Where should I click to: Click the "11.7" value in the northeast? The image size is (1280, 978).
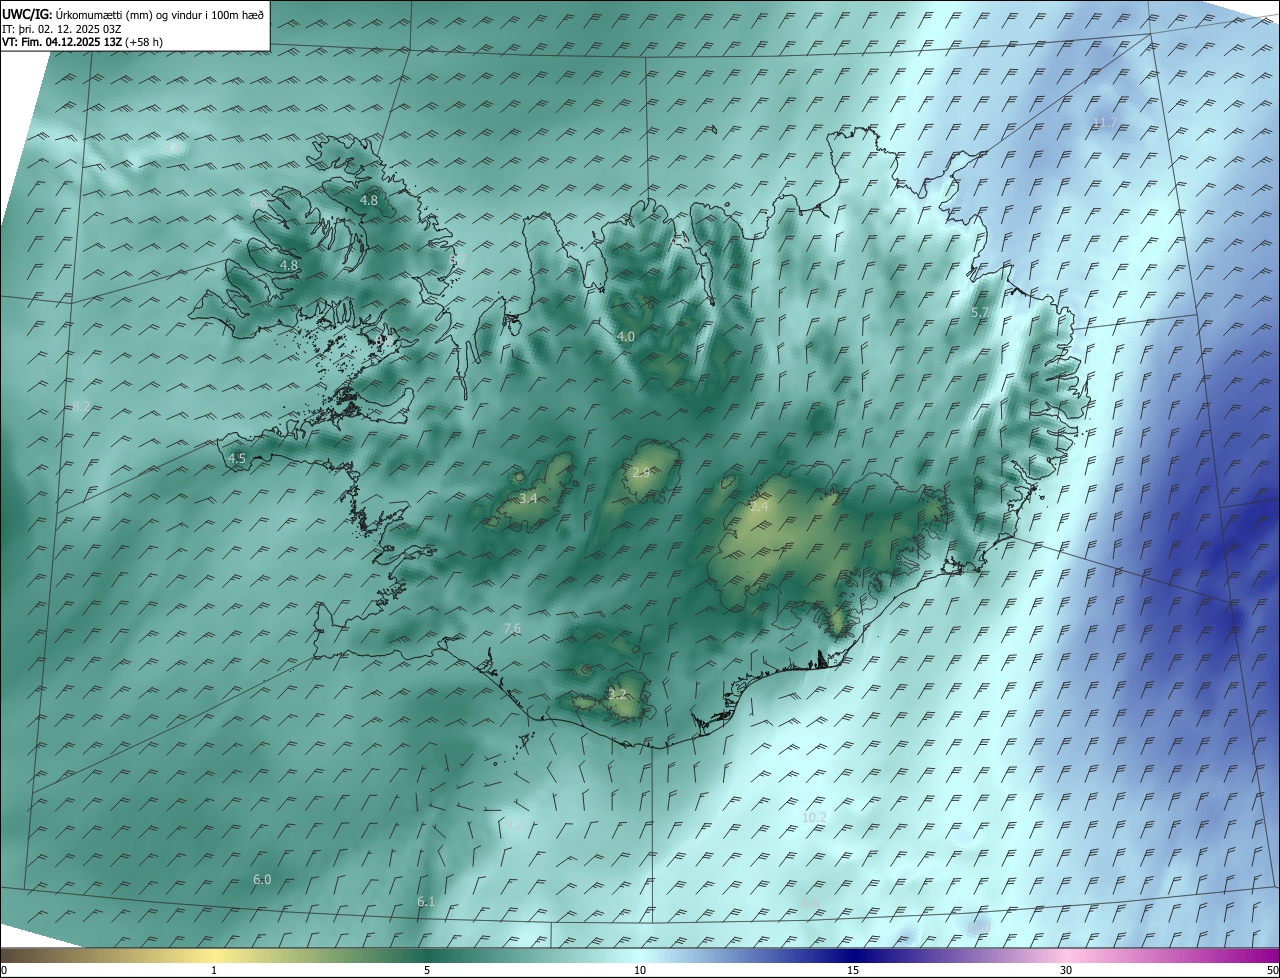(1104, 122)
